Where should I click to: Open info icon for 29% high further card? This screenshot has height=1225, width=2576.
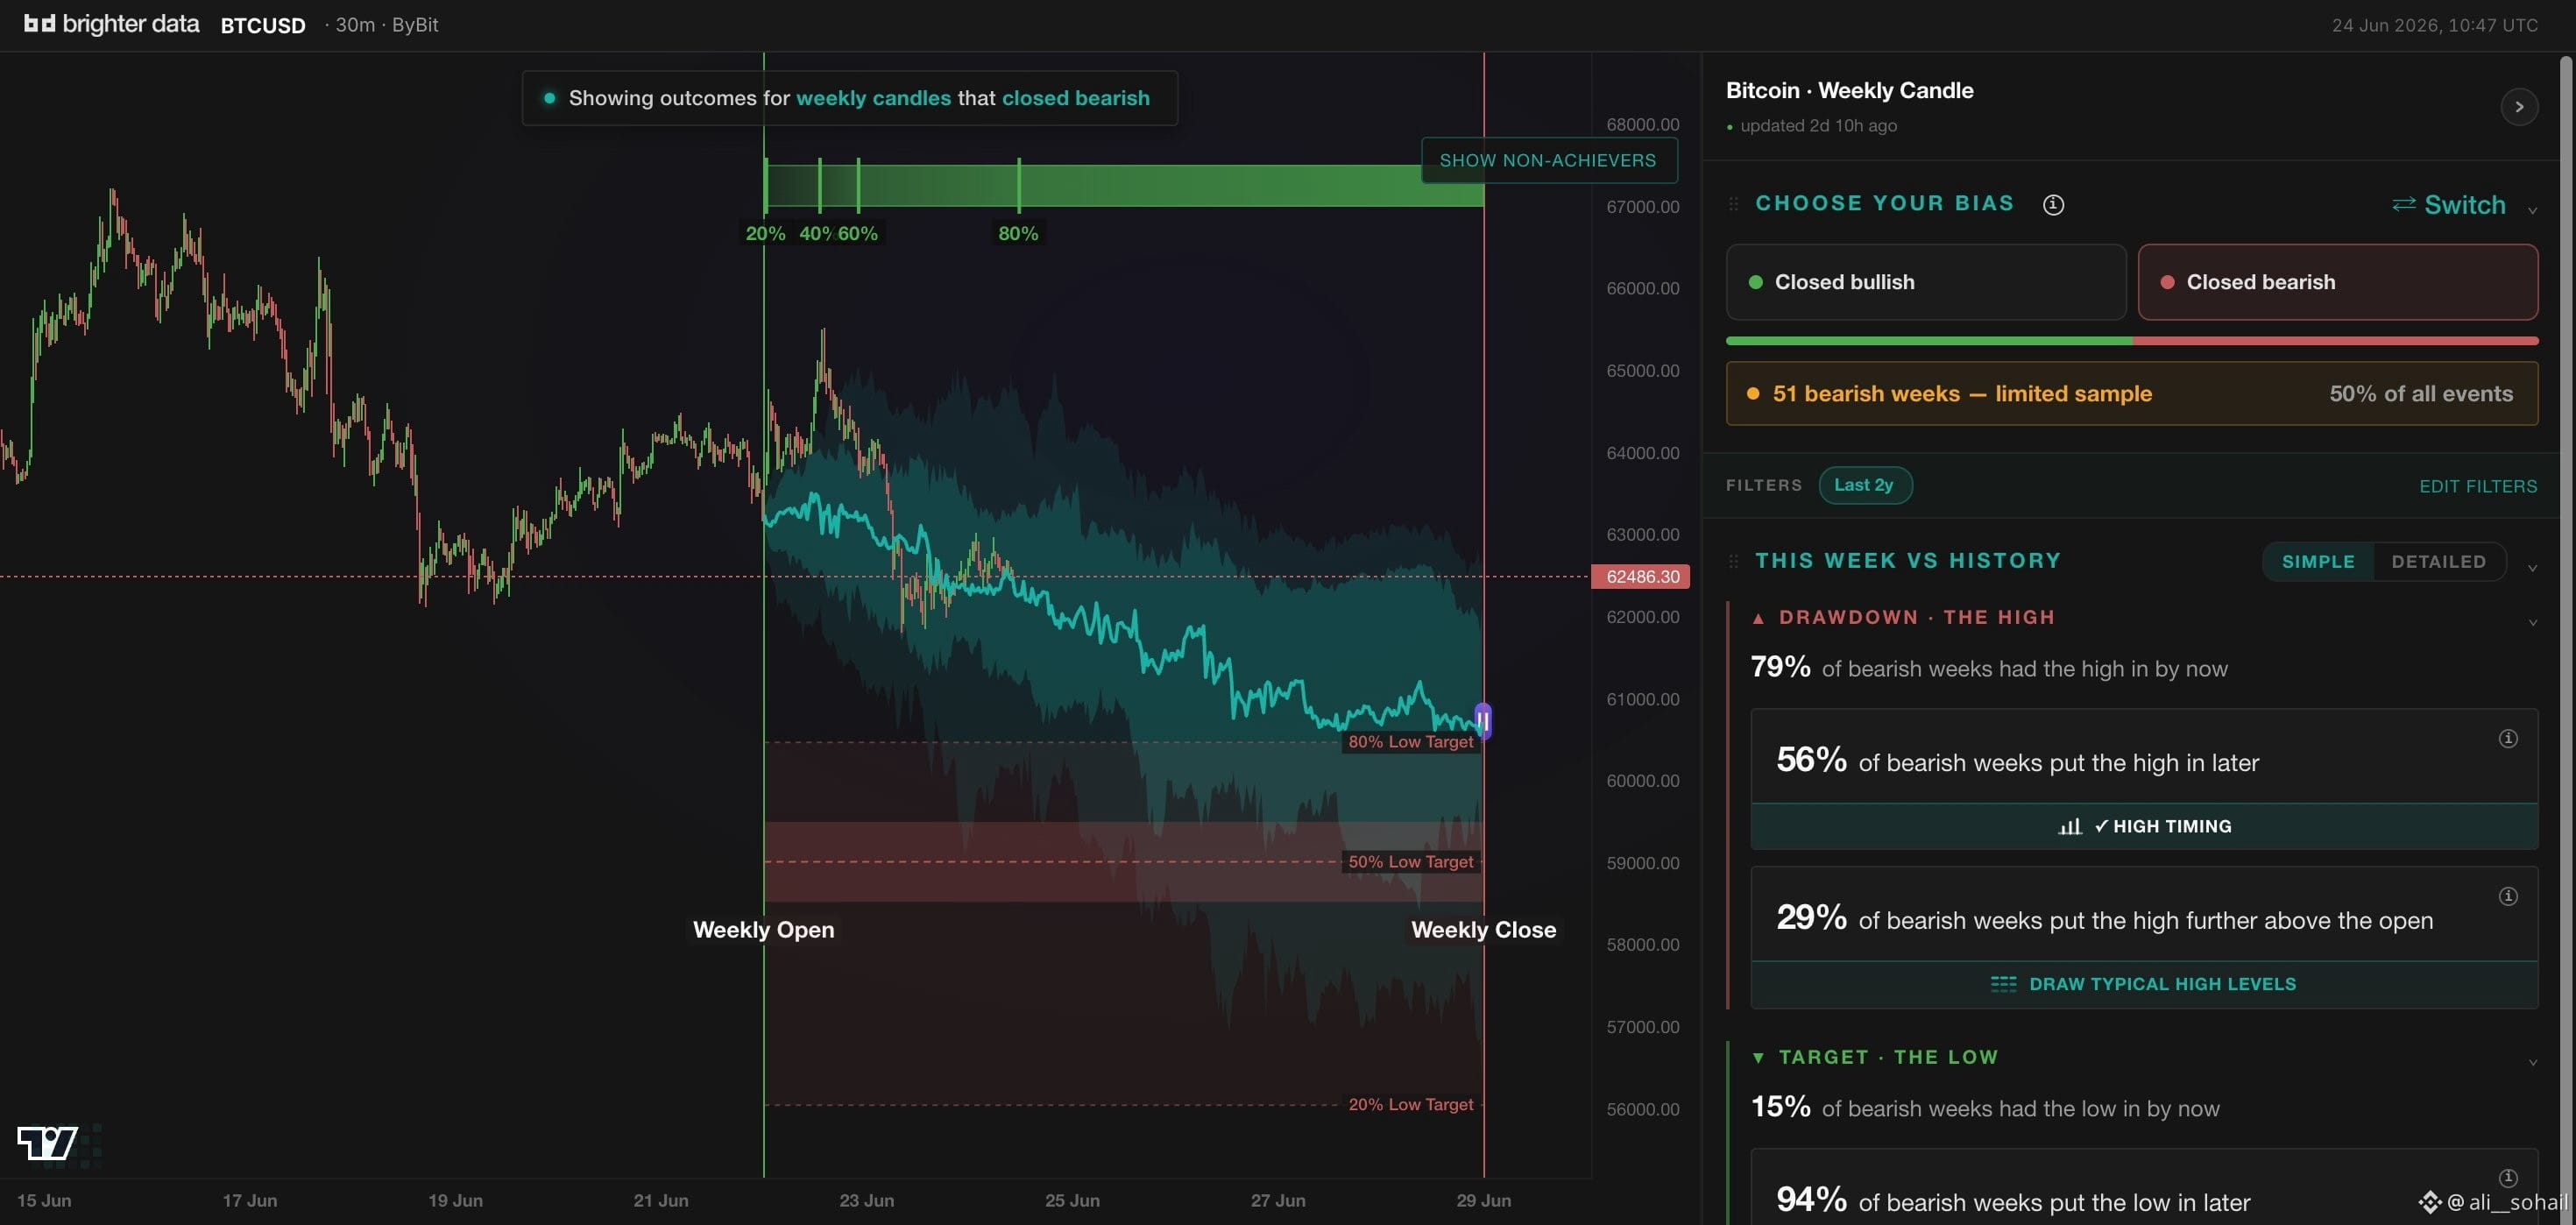coord(2508,896)
